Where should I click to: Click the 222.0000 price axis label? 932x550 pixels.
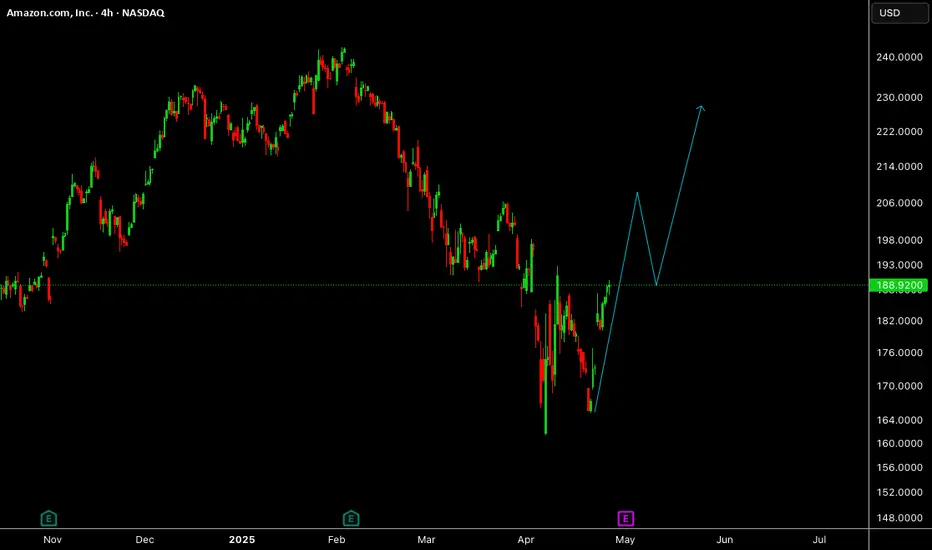click(899, 131)
